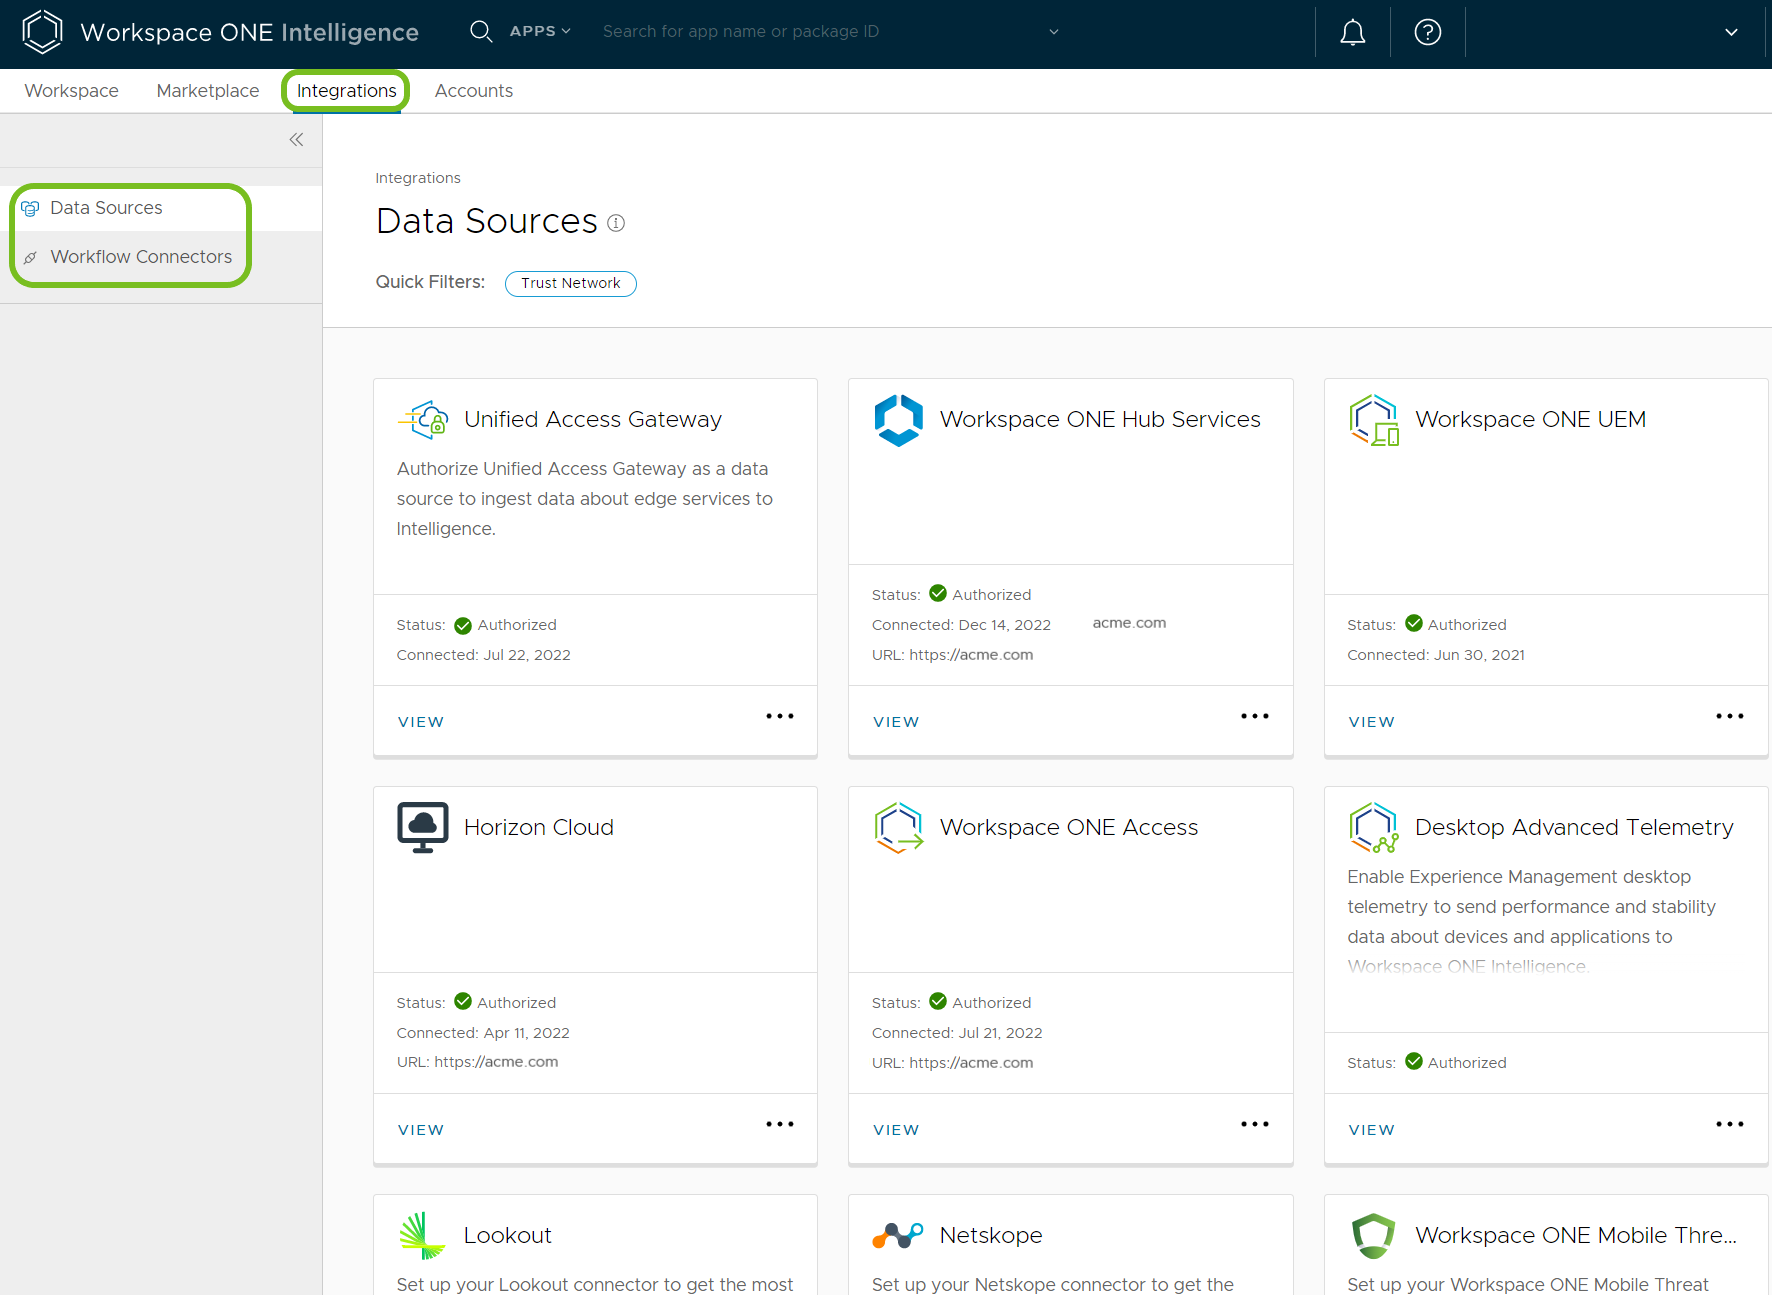
Task: Open the user account dropdown arrow
Action: 1731,32
